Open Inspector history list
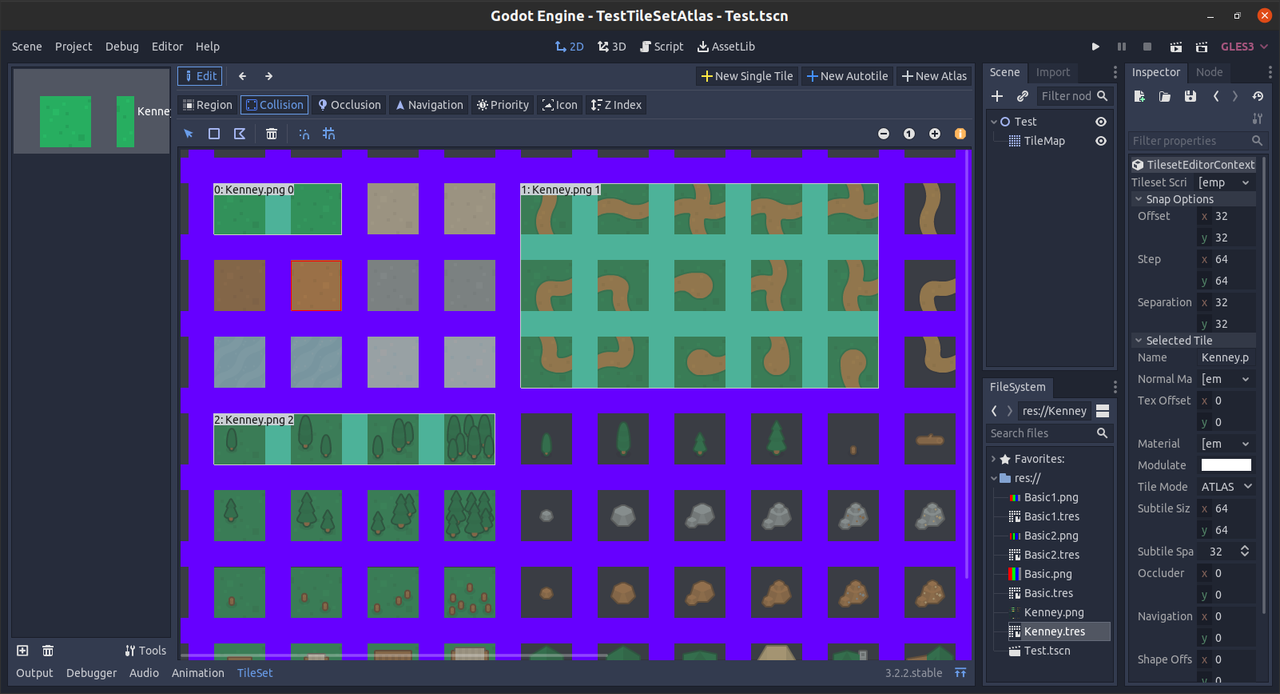This screenshot has height=694, width=1280. 1258,96
